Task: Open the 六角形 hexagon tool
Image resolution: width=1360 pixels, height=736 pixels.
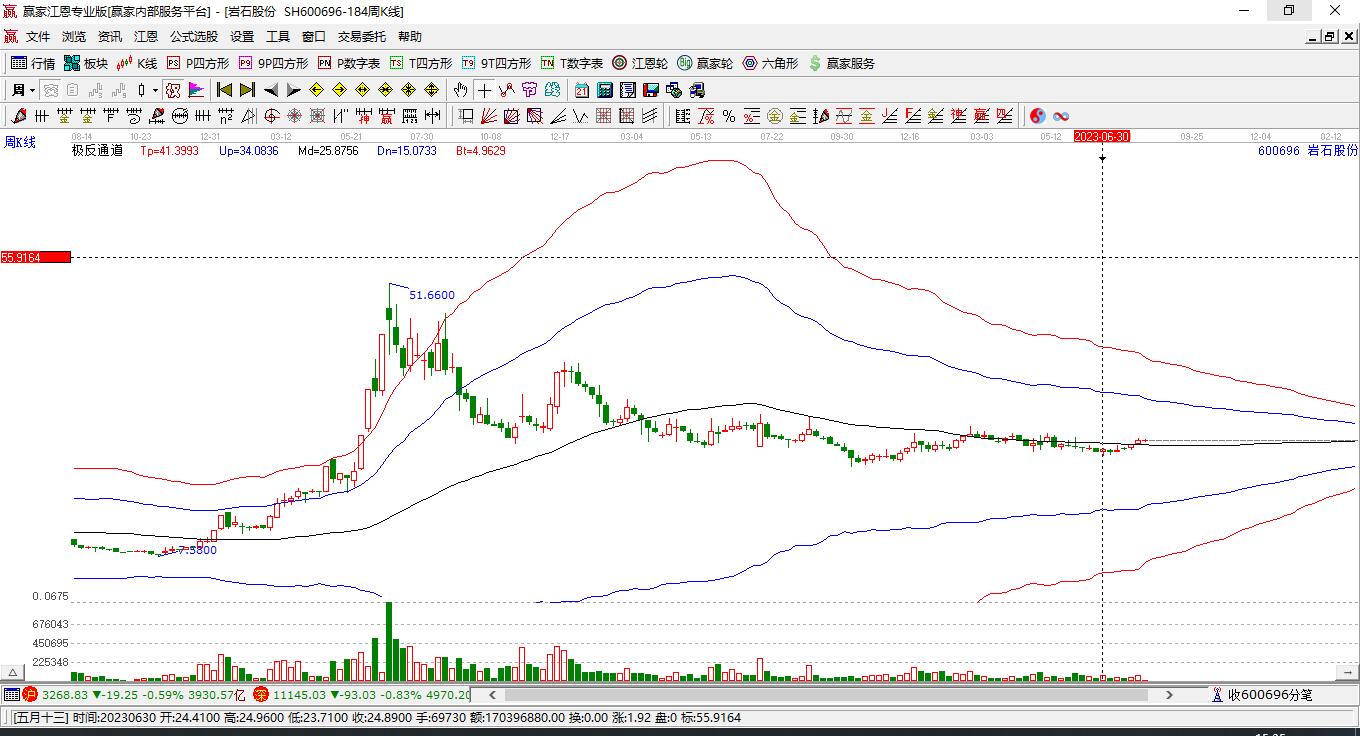Action: pyautogui.click(x=770, y=63)
